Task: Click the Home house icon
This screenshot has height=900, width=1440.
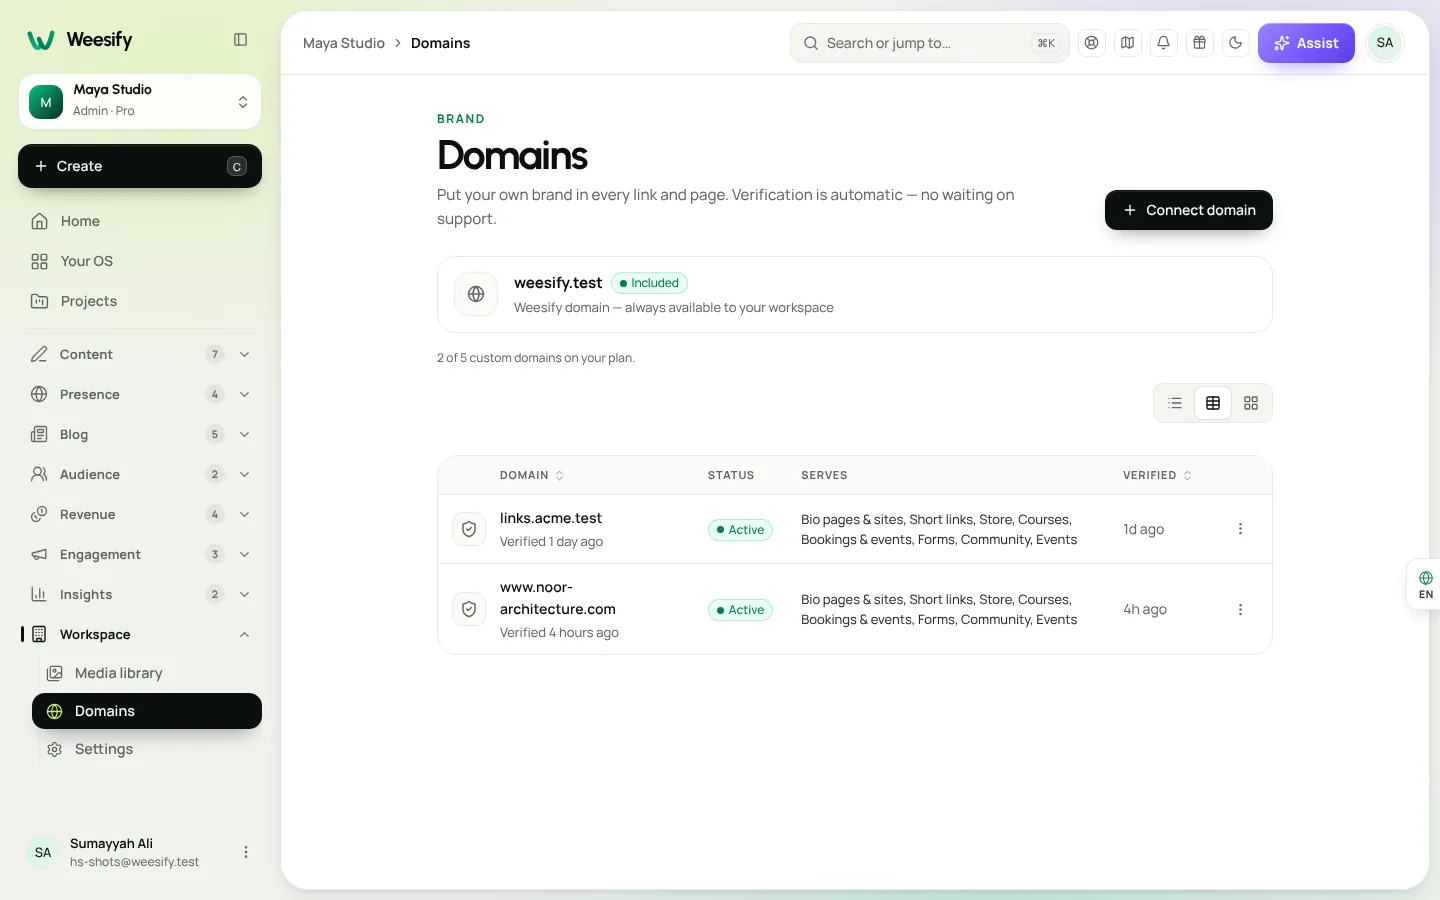Action: 39,221
